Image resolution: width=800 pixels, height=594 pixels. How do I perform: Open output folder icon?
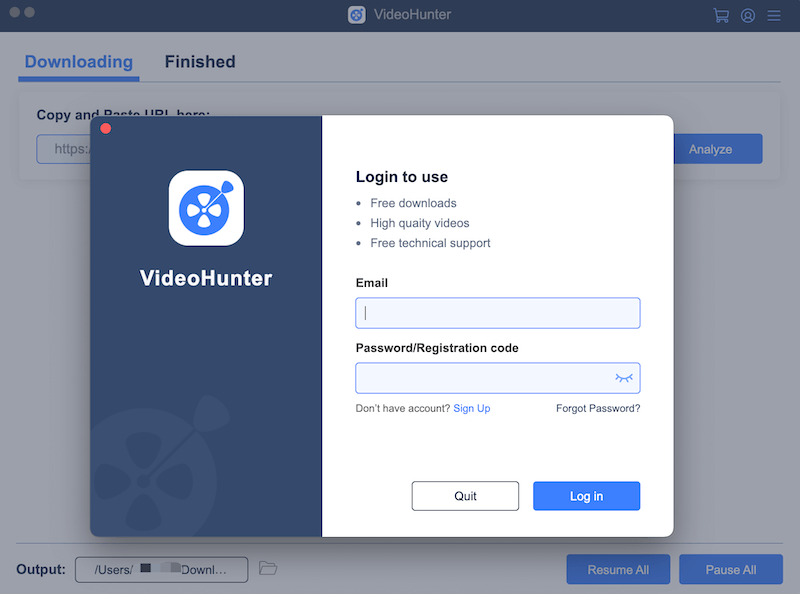[268, 568]
